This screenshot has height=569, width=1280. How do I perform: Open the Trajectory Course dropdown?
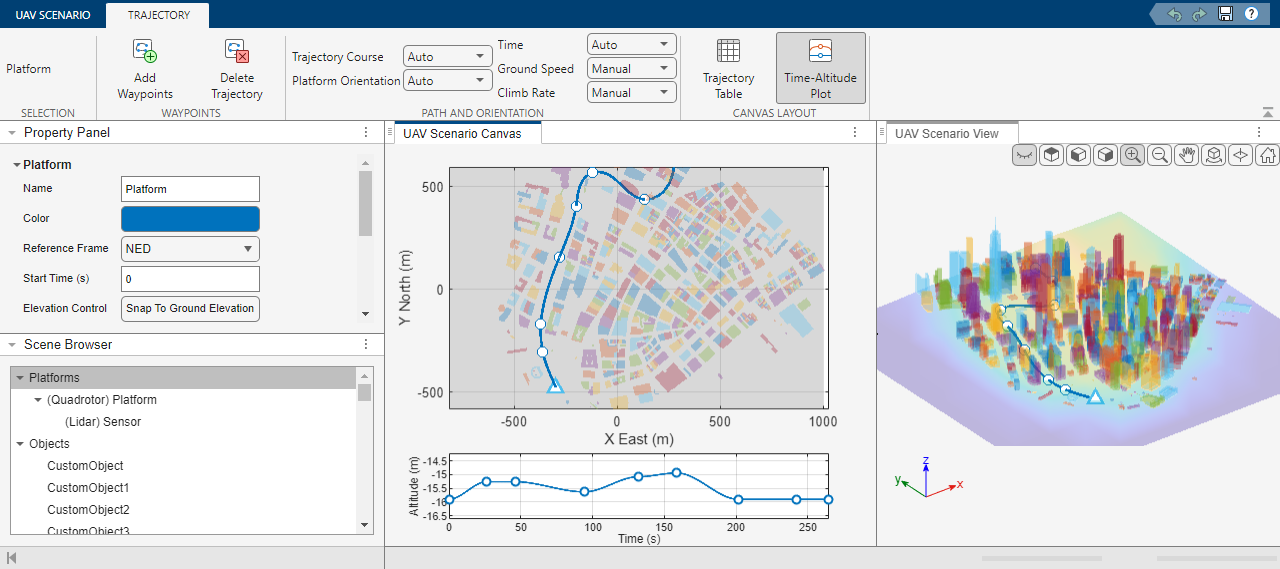coord(447,57)
